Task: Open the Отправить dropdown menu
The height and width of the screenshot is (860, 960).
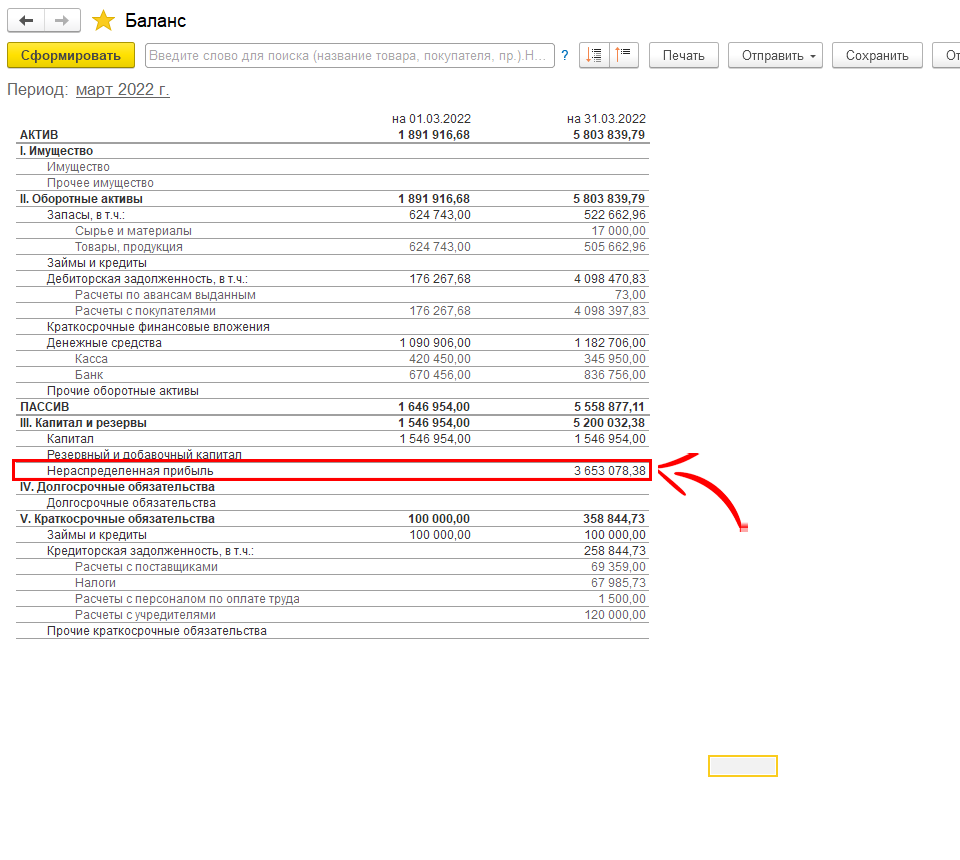Action: (x=775, y=55)
